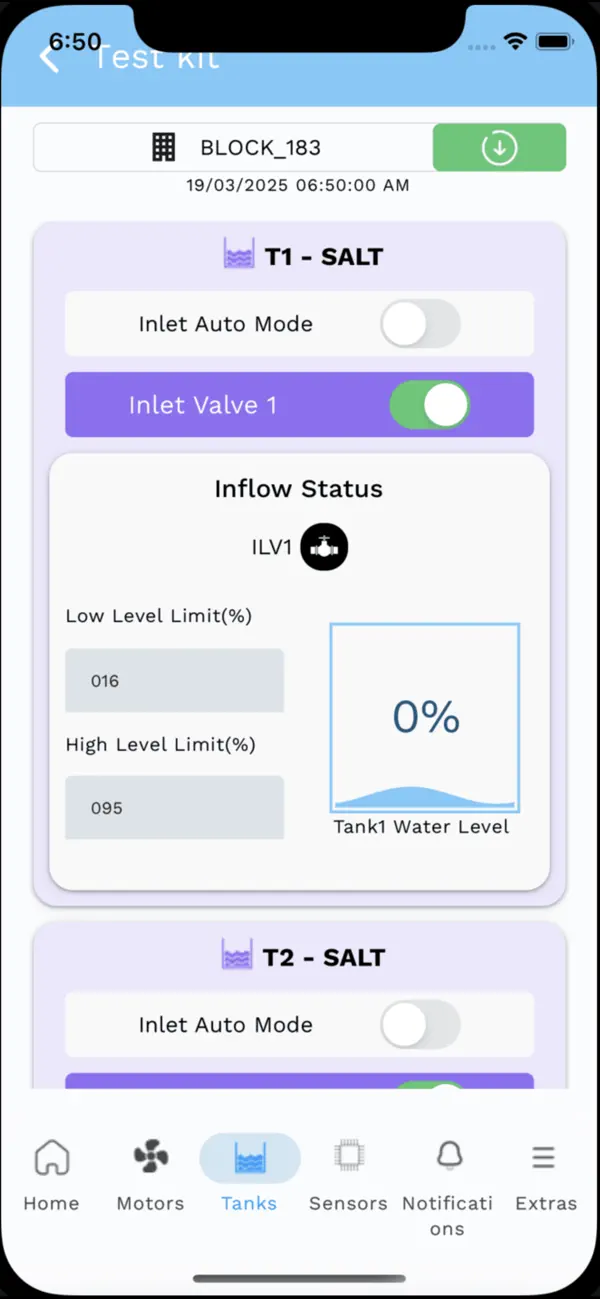This screenshot has width=600, height=1299.
Task: Tap the Tank1 Water Level gauge
Action: click(x=424, y=716)
